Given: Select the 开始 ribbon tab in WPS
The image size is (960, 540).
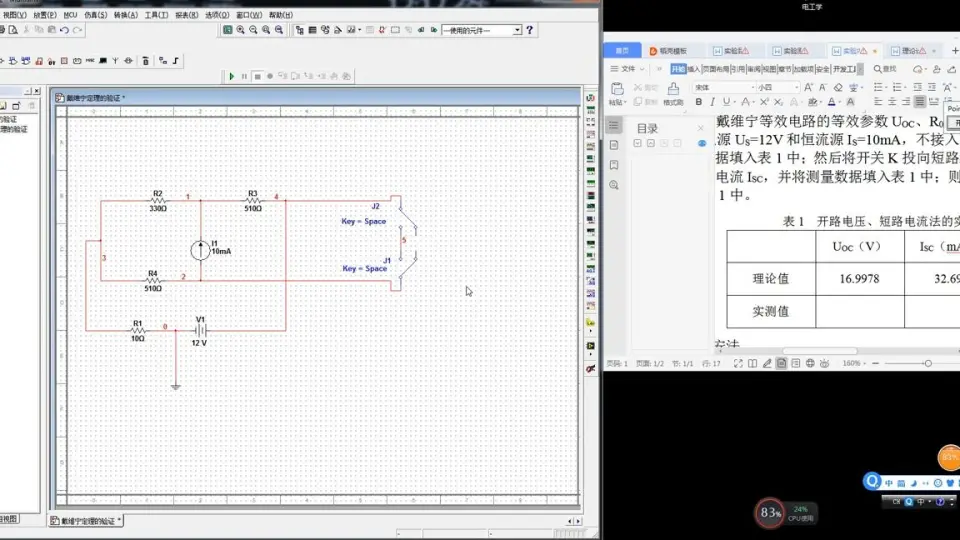Looking at the screenshot, I should (x=678, y=69).
